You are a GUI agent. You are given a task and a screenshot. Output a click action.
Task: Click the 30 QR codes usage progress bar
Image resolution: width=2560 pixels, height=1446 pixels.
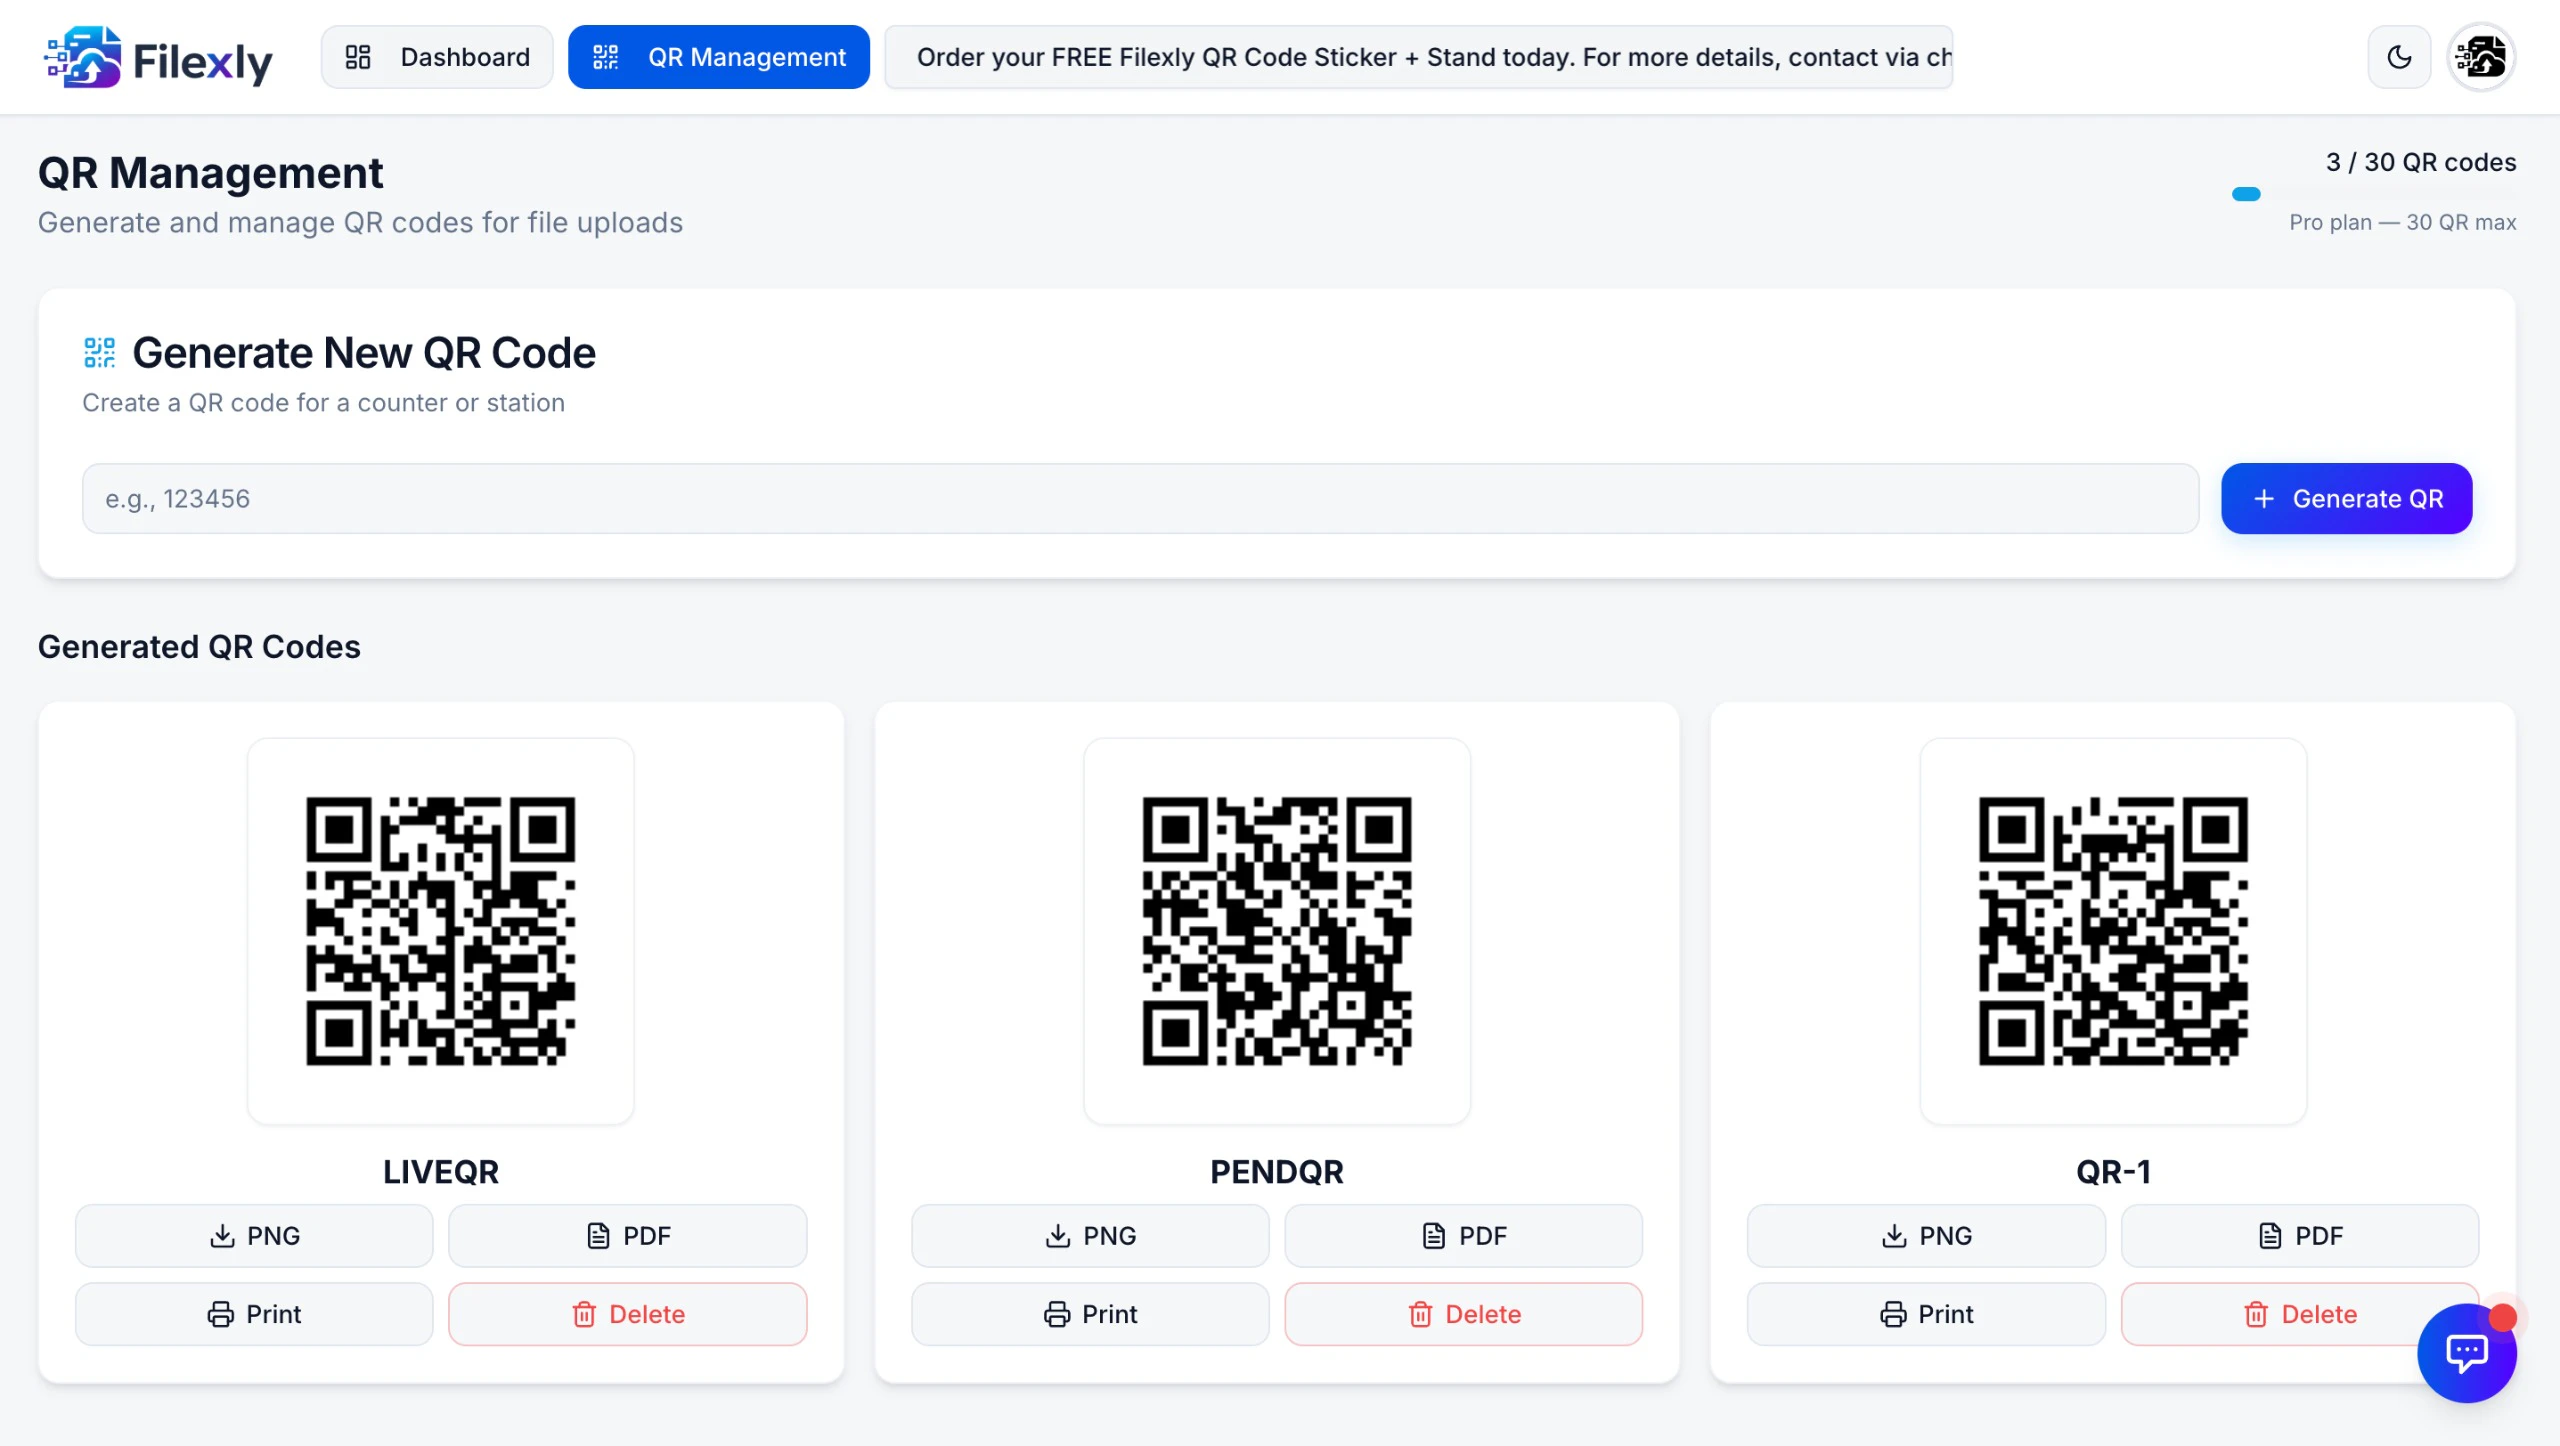[2374, 194]
